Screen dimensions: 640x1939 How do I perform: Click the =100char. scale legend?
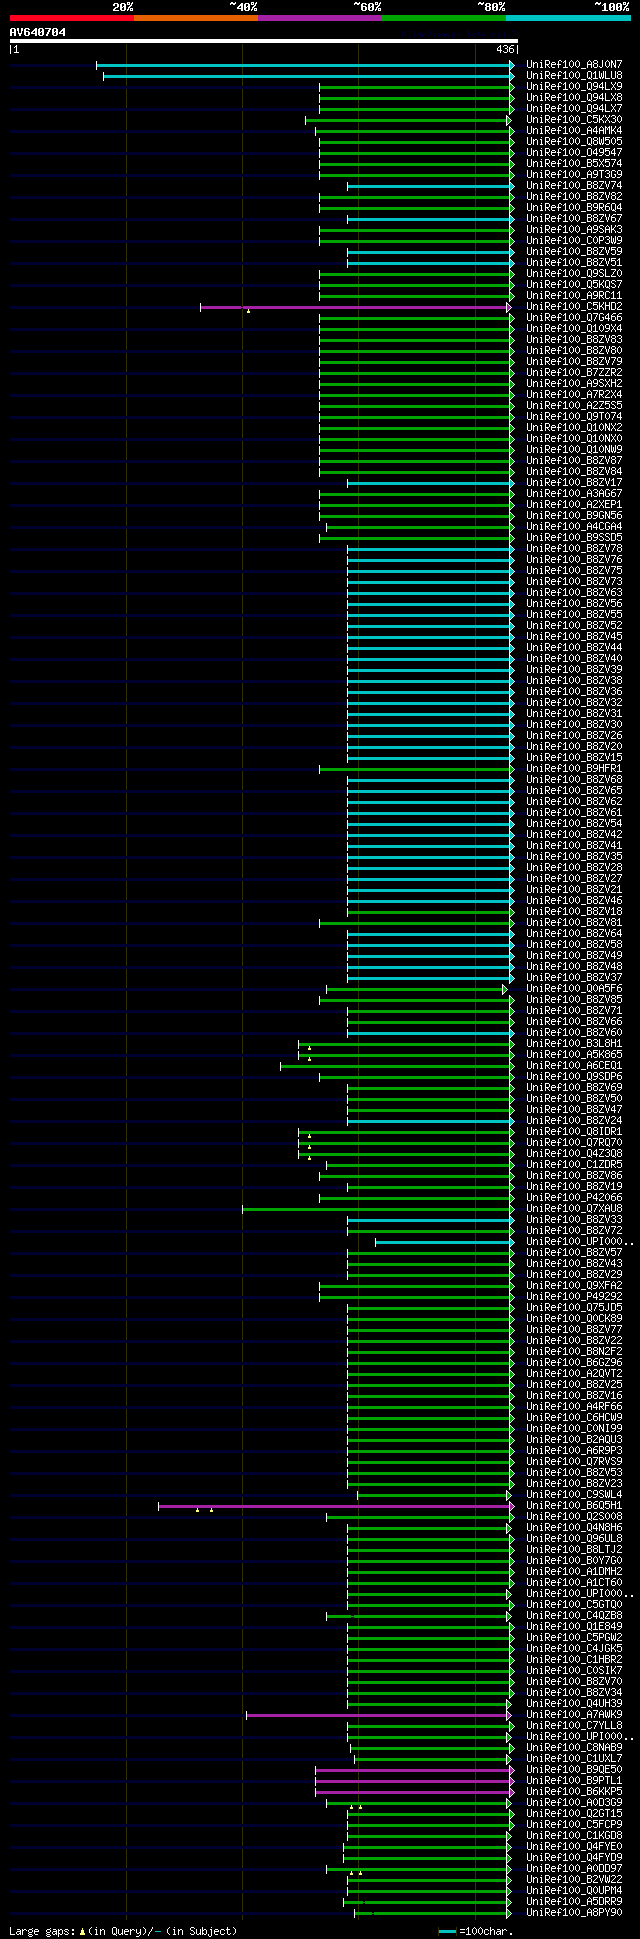(477, 1931)
